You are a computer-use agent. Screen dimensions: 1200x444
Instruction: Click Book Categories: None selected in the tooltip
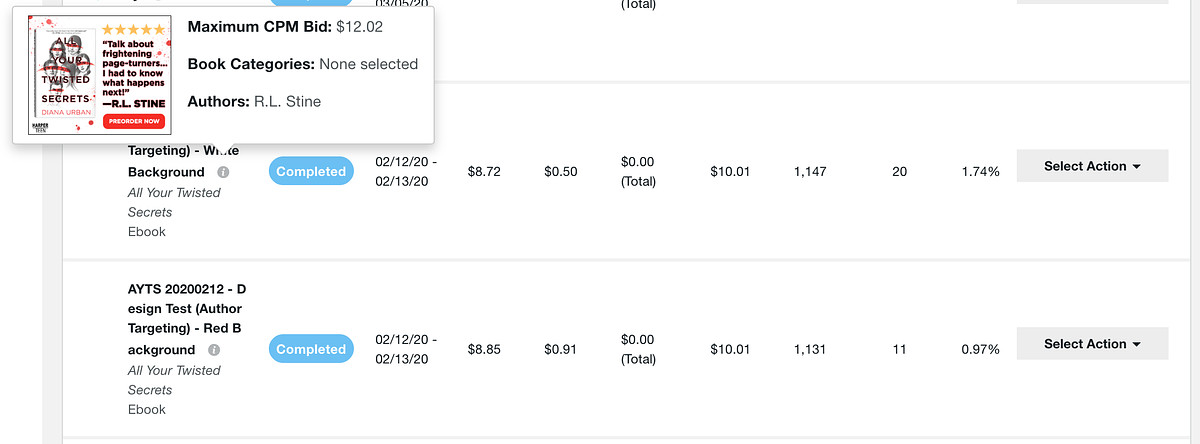click(x=303, y=64)
